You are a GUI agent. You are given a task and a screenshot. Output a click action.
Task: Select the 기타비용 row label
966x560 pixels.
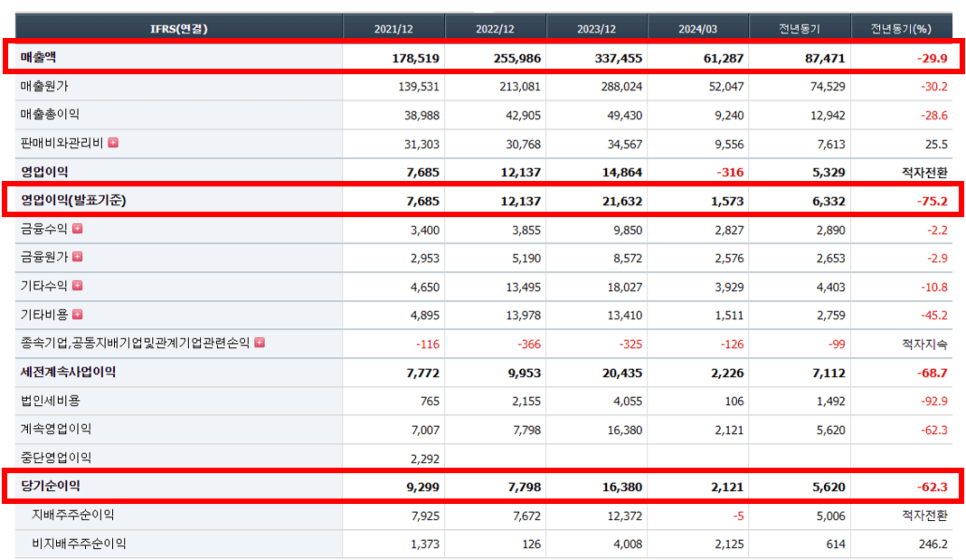pos(44,315)
